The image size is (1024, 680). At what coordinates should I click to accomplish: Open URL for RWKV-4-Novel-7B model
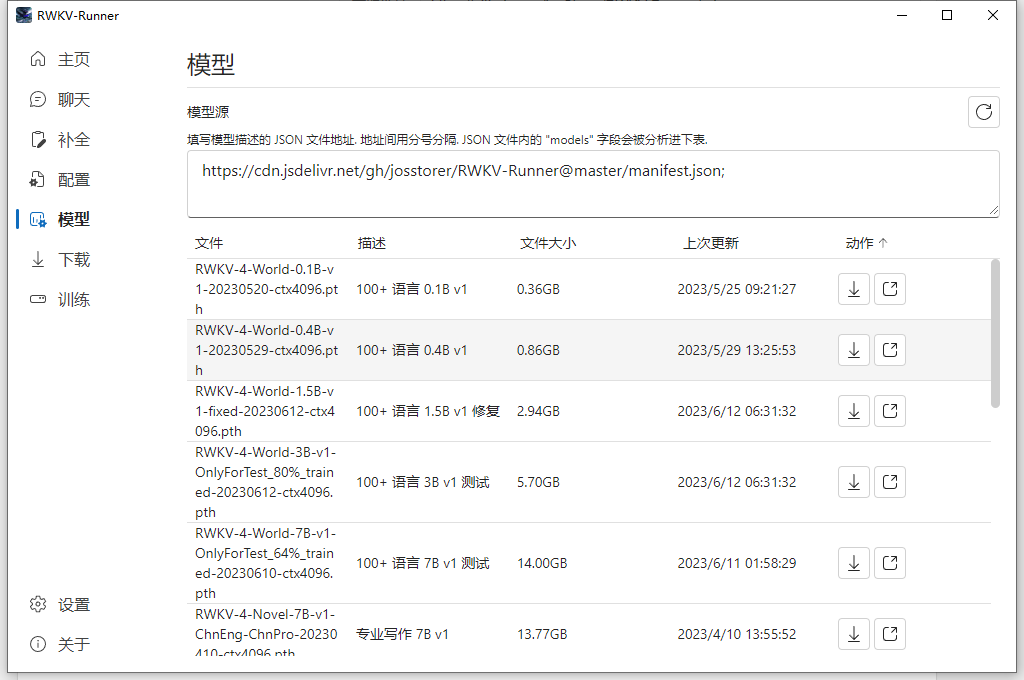(x=889, y=634)
